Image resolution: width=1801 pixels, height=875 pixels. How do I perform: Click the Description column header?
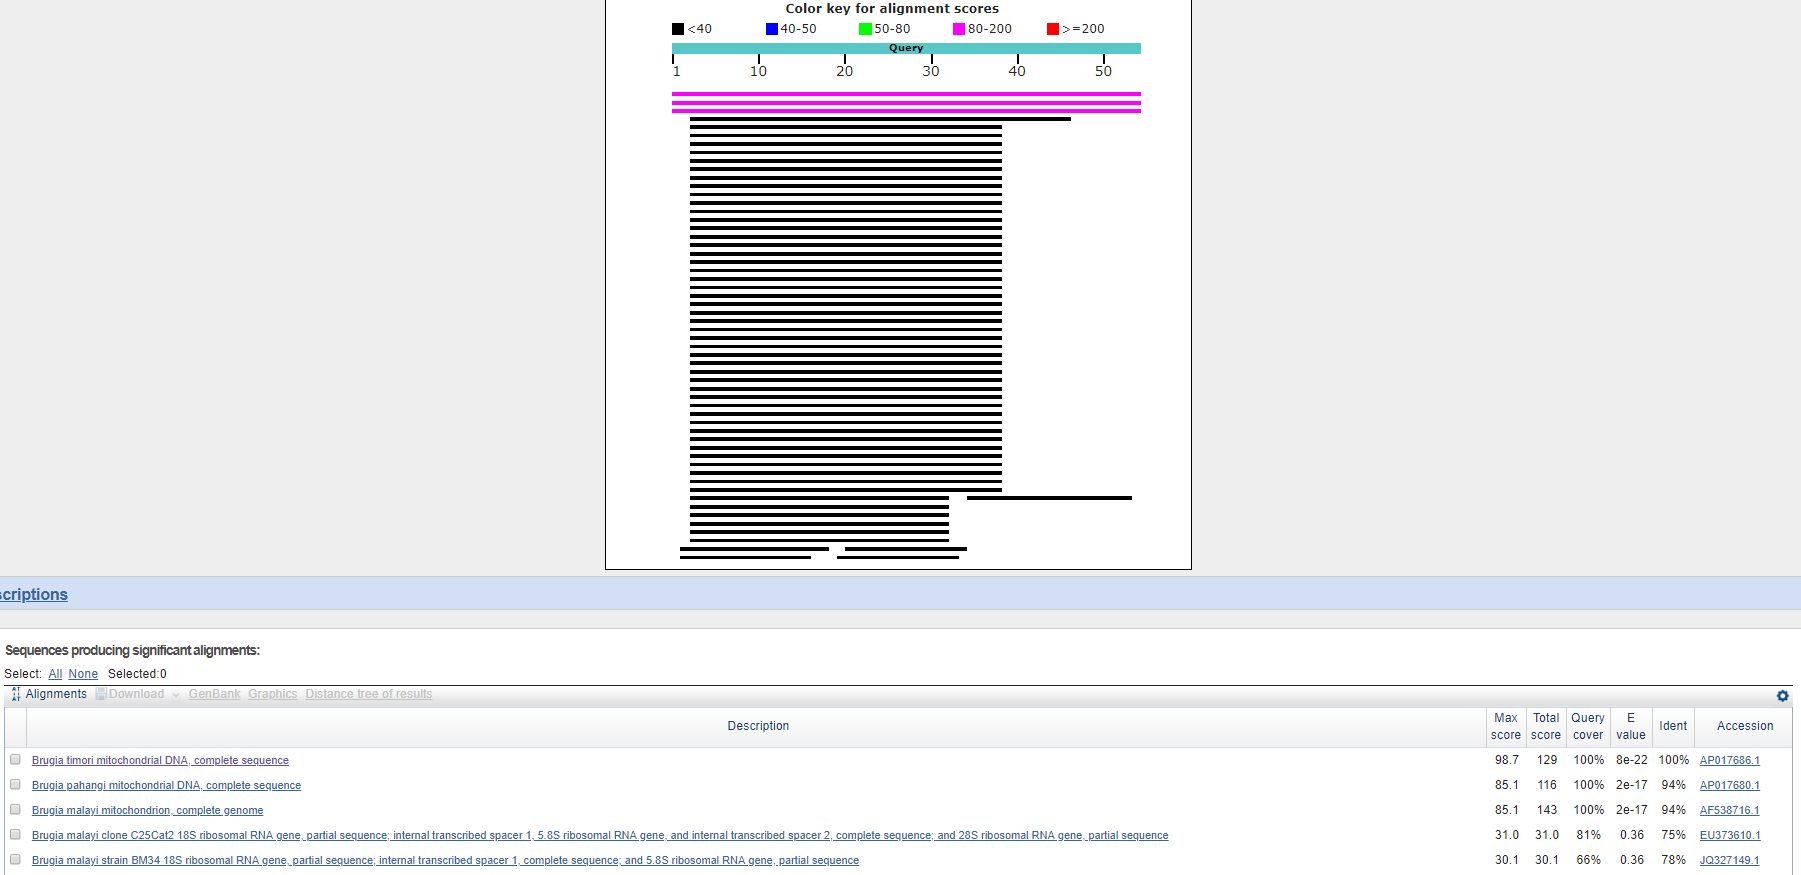click(758, 726)
